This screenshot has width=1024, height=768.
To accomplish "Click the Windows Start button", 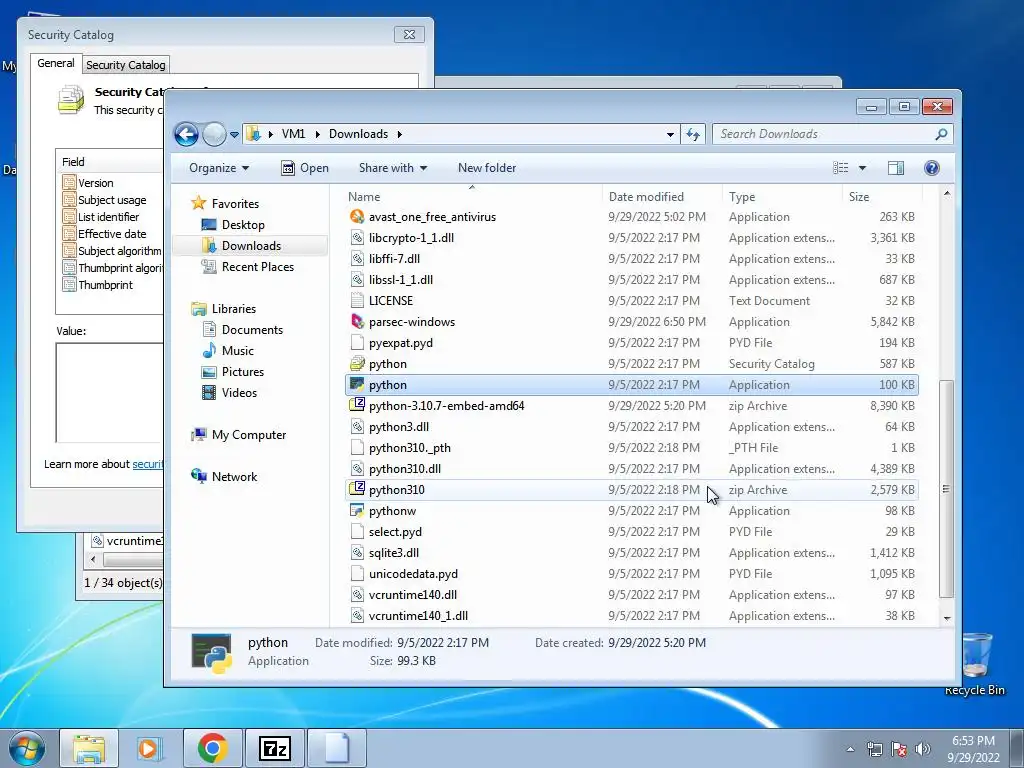I will (x=25, y=748).
